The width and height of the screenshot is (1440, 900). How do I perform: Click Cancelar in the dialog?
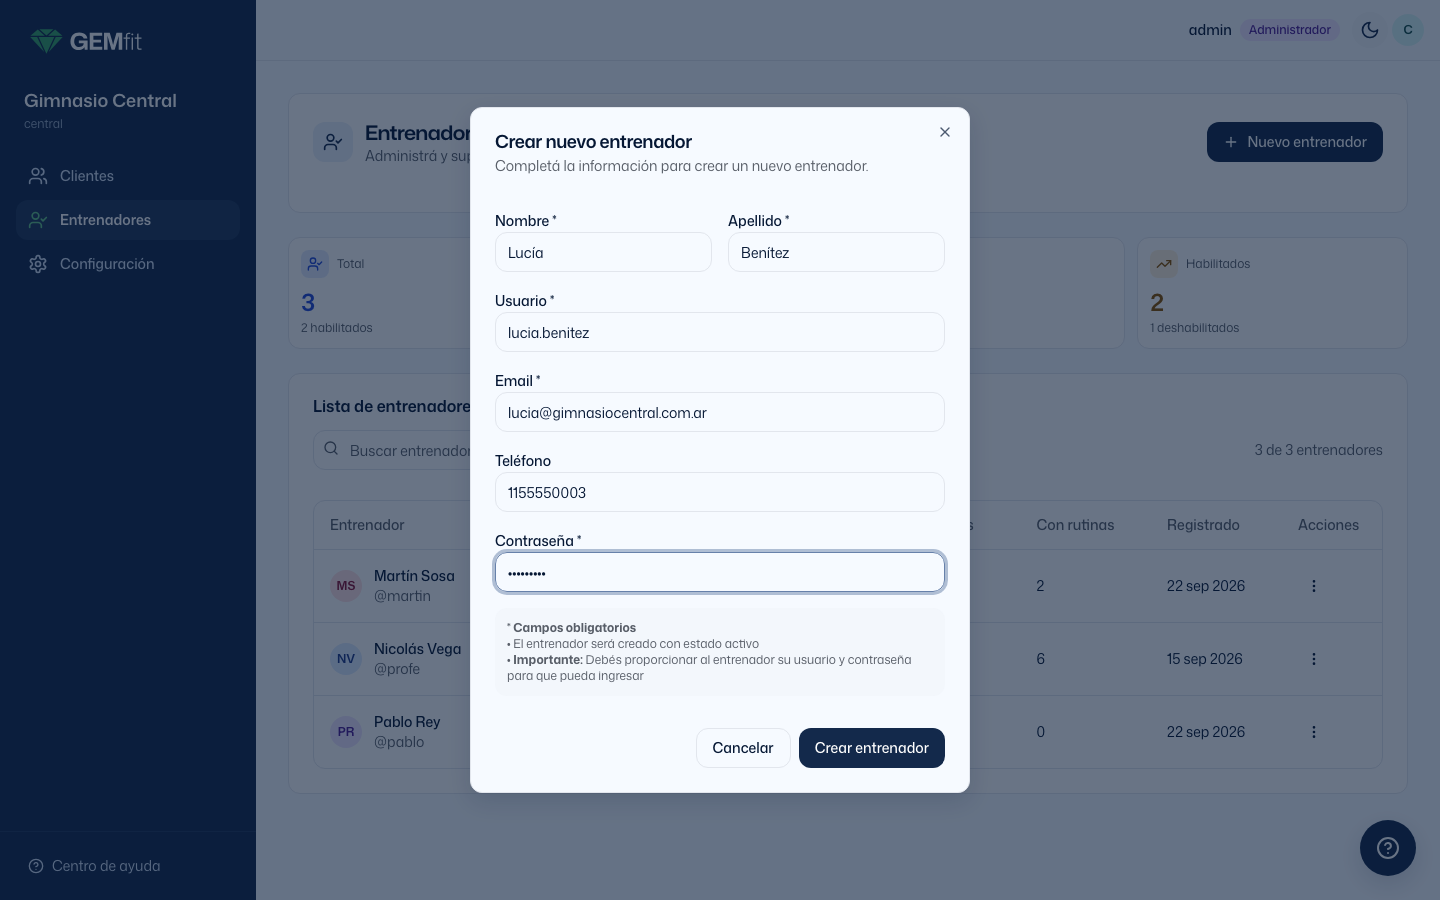tap(743, 748)
